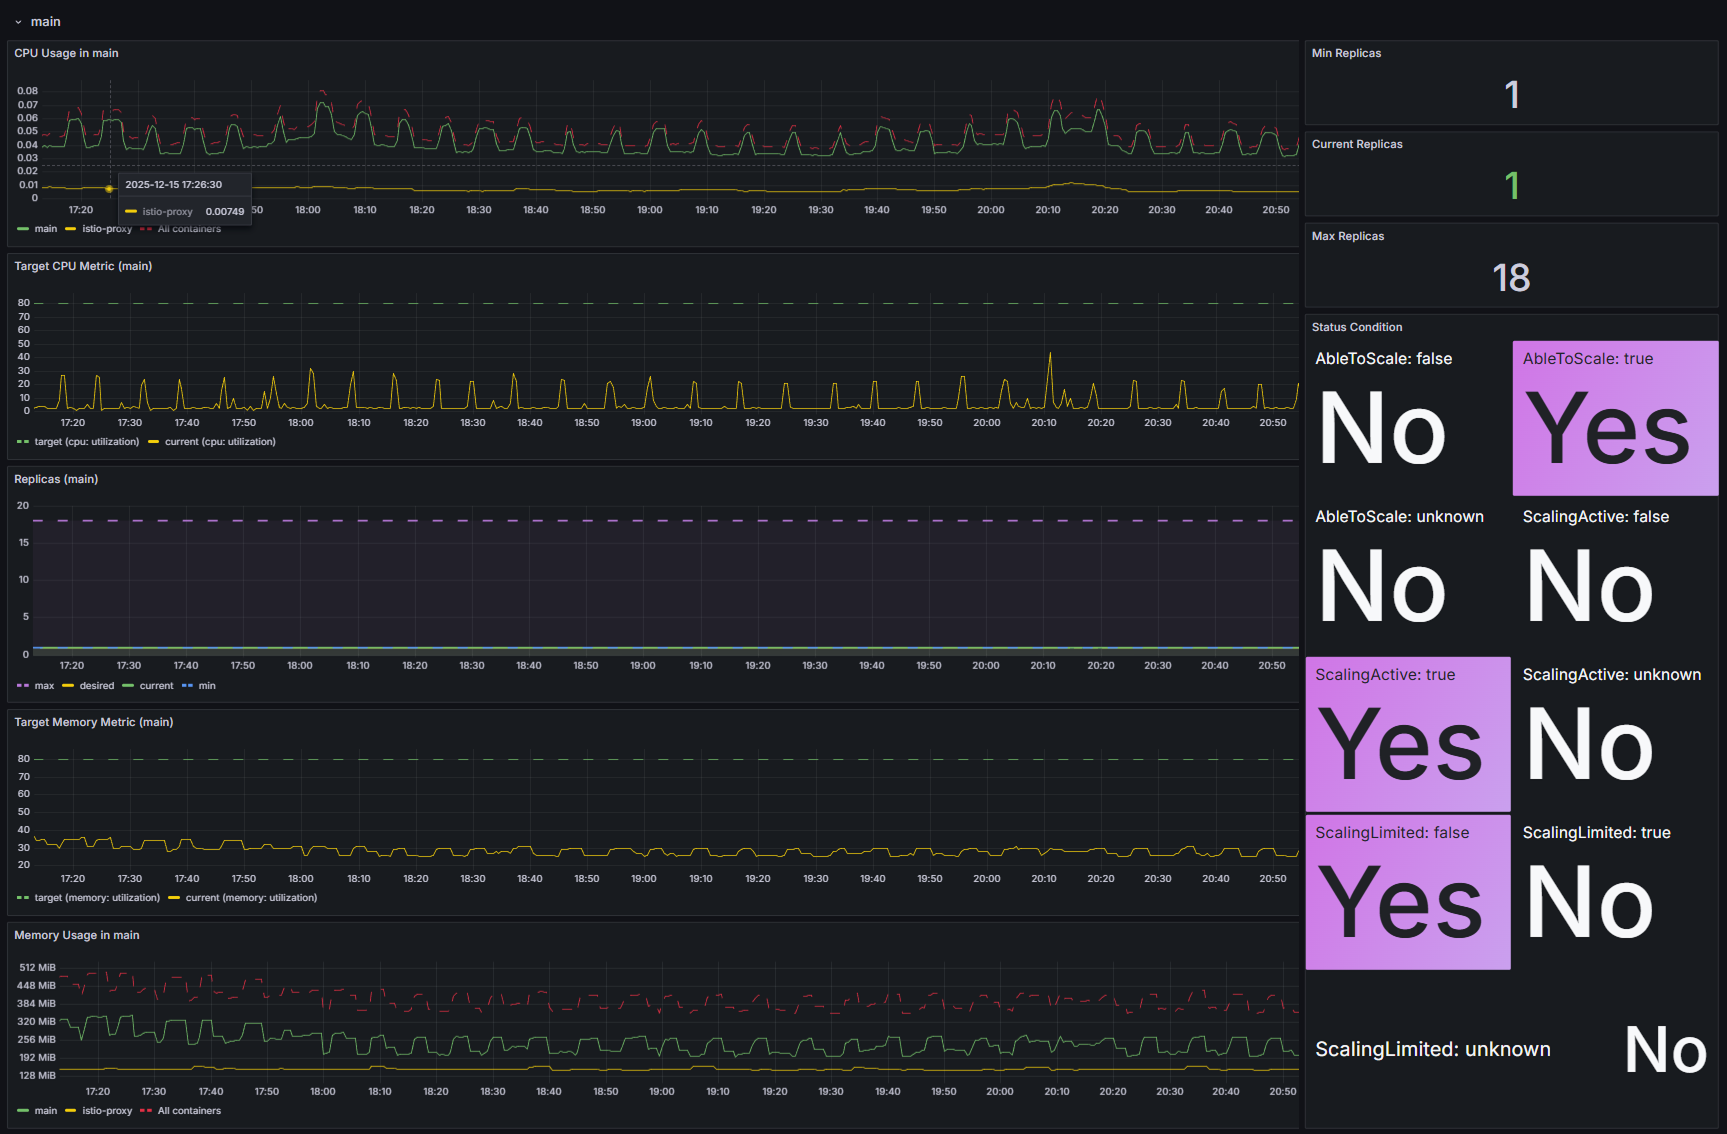The image size is (1727, 1134).
Task: Click the Current Replicas value
Action: (1511, 186)
